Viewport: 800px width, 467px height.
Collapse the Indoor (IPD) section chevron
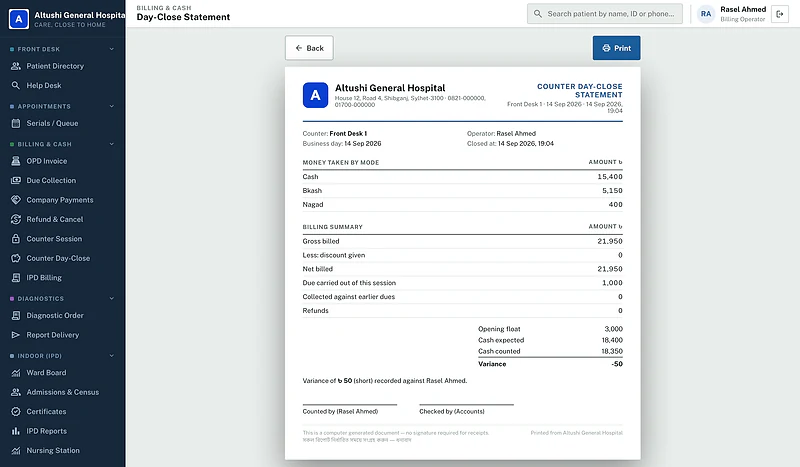pyautogui.click(x=112, y=356)
